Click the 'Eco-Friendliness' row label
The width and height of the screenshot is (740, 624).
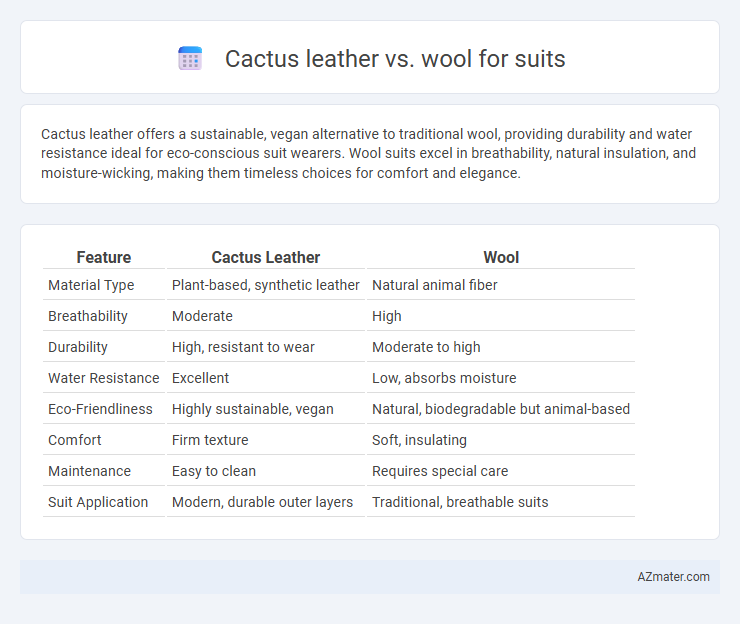click(101, 409)
